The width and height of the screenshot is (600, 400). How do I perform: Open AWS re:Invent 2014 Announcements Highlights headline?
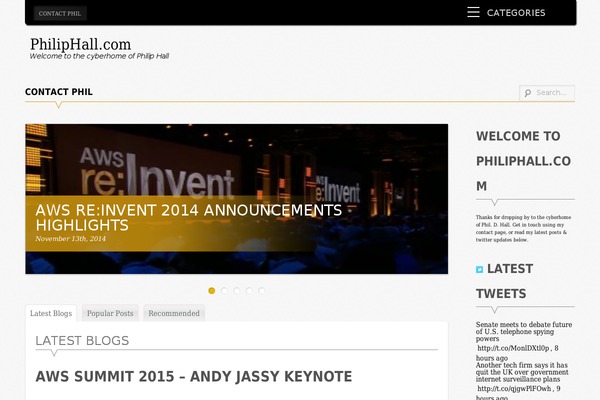189,217
